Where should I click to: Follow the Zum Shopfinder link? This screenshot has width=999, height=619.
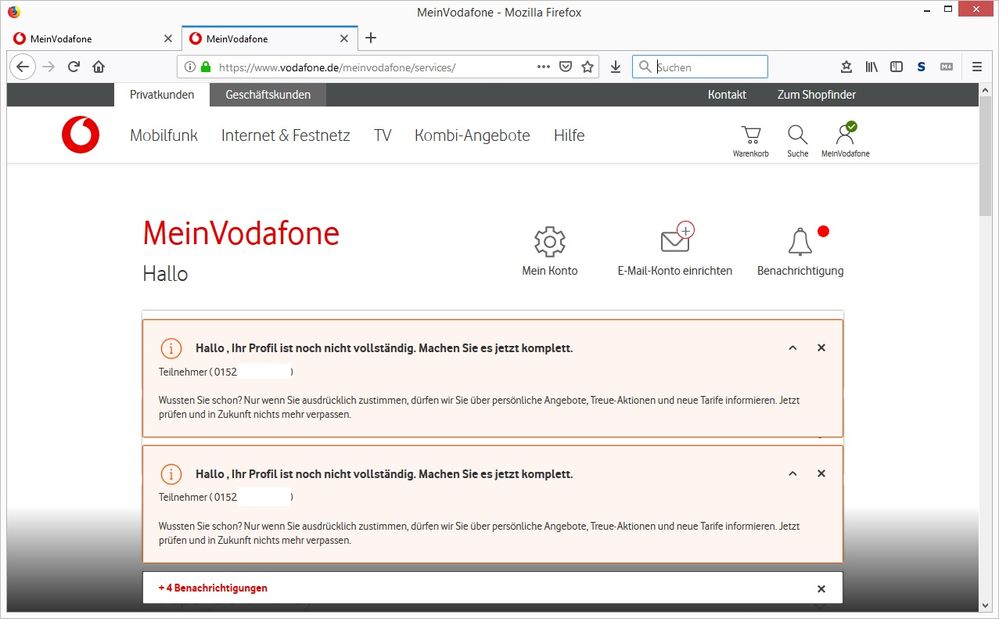pyautogui.click(x=816, y=95)
